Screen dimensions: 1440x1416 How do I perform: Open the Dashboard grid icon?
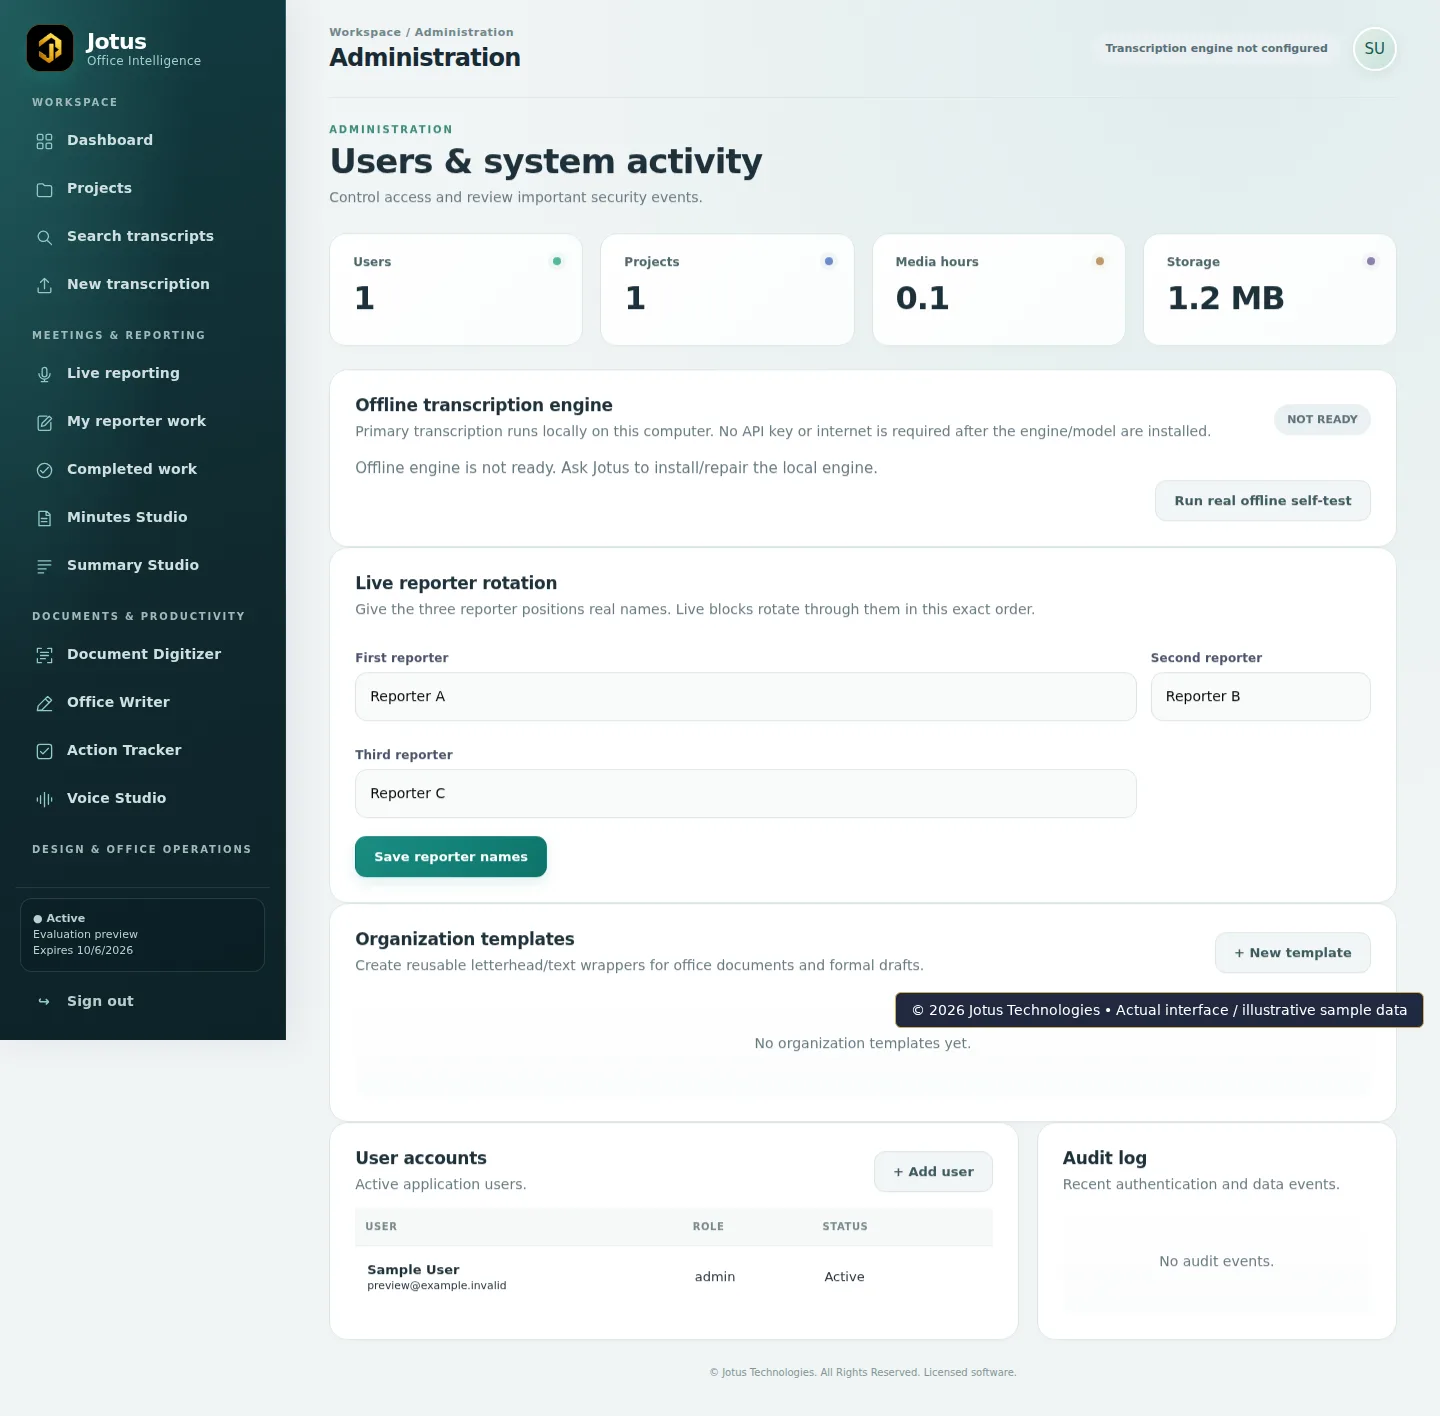pos(44,141)
